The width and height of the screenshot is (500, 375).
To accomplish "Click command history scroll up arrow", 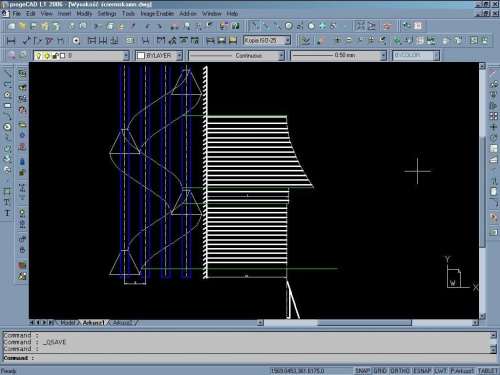I will point(494,335).
